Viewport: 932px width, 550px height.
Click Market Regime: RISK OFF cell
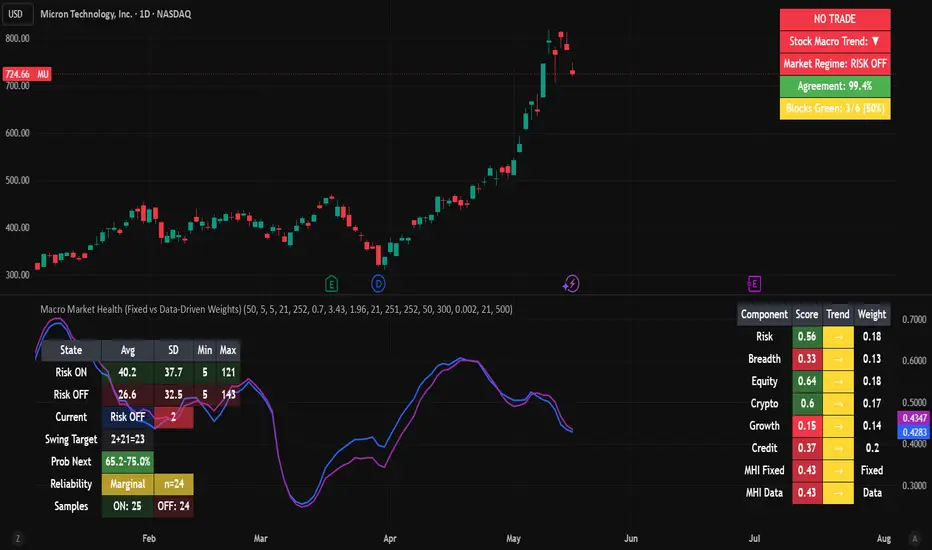(835, 64)
